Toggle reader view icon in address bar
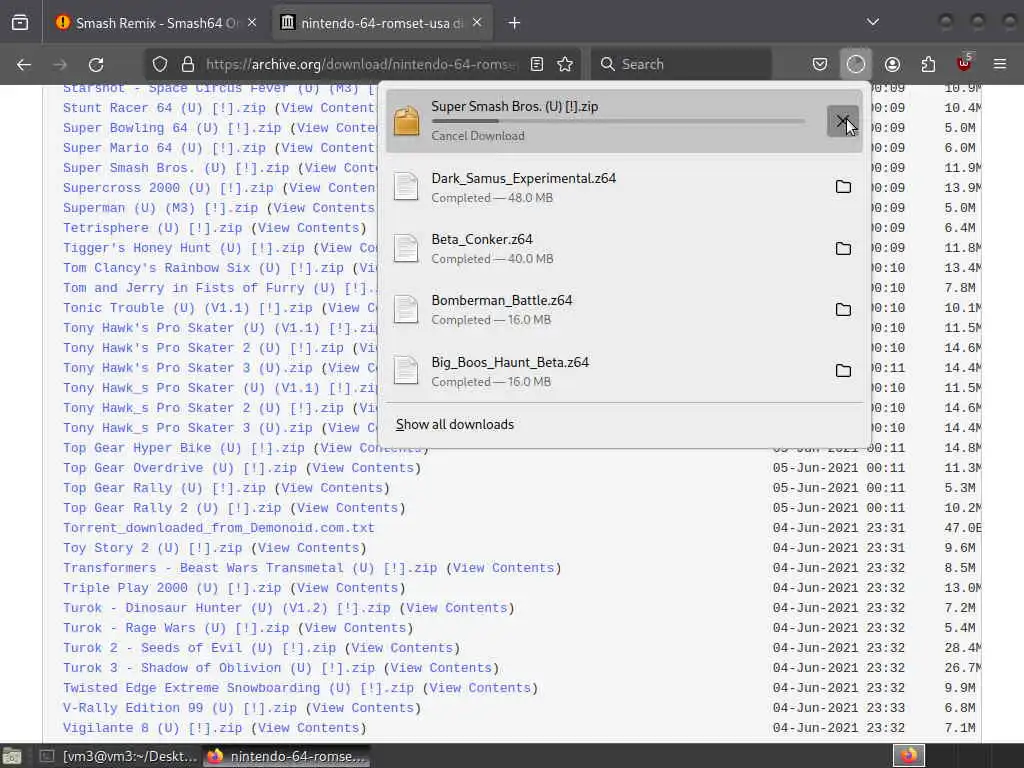The image size is (1024, 768). [x=537, y=64]
